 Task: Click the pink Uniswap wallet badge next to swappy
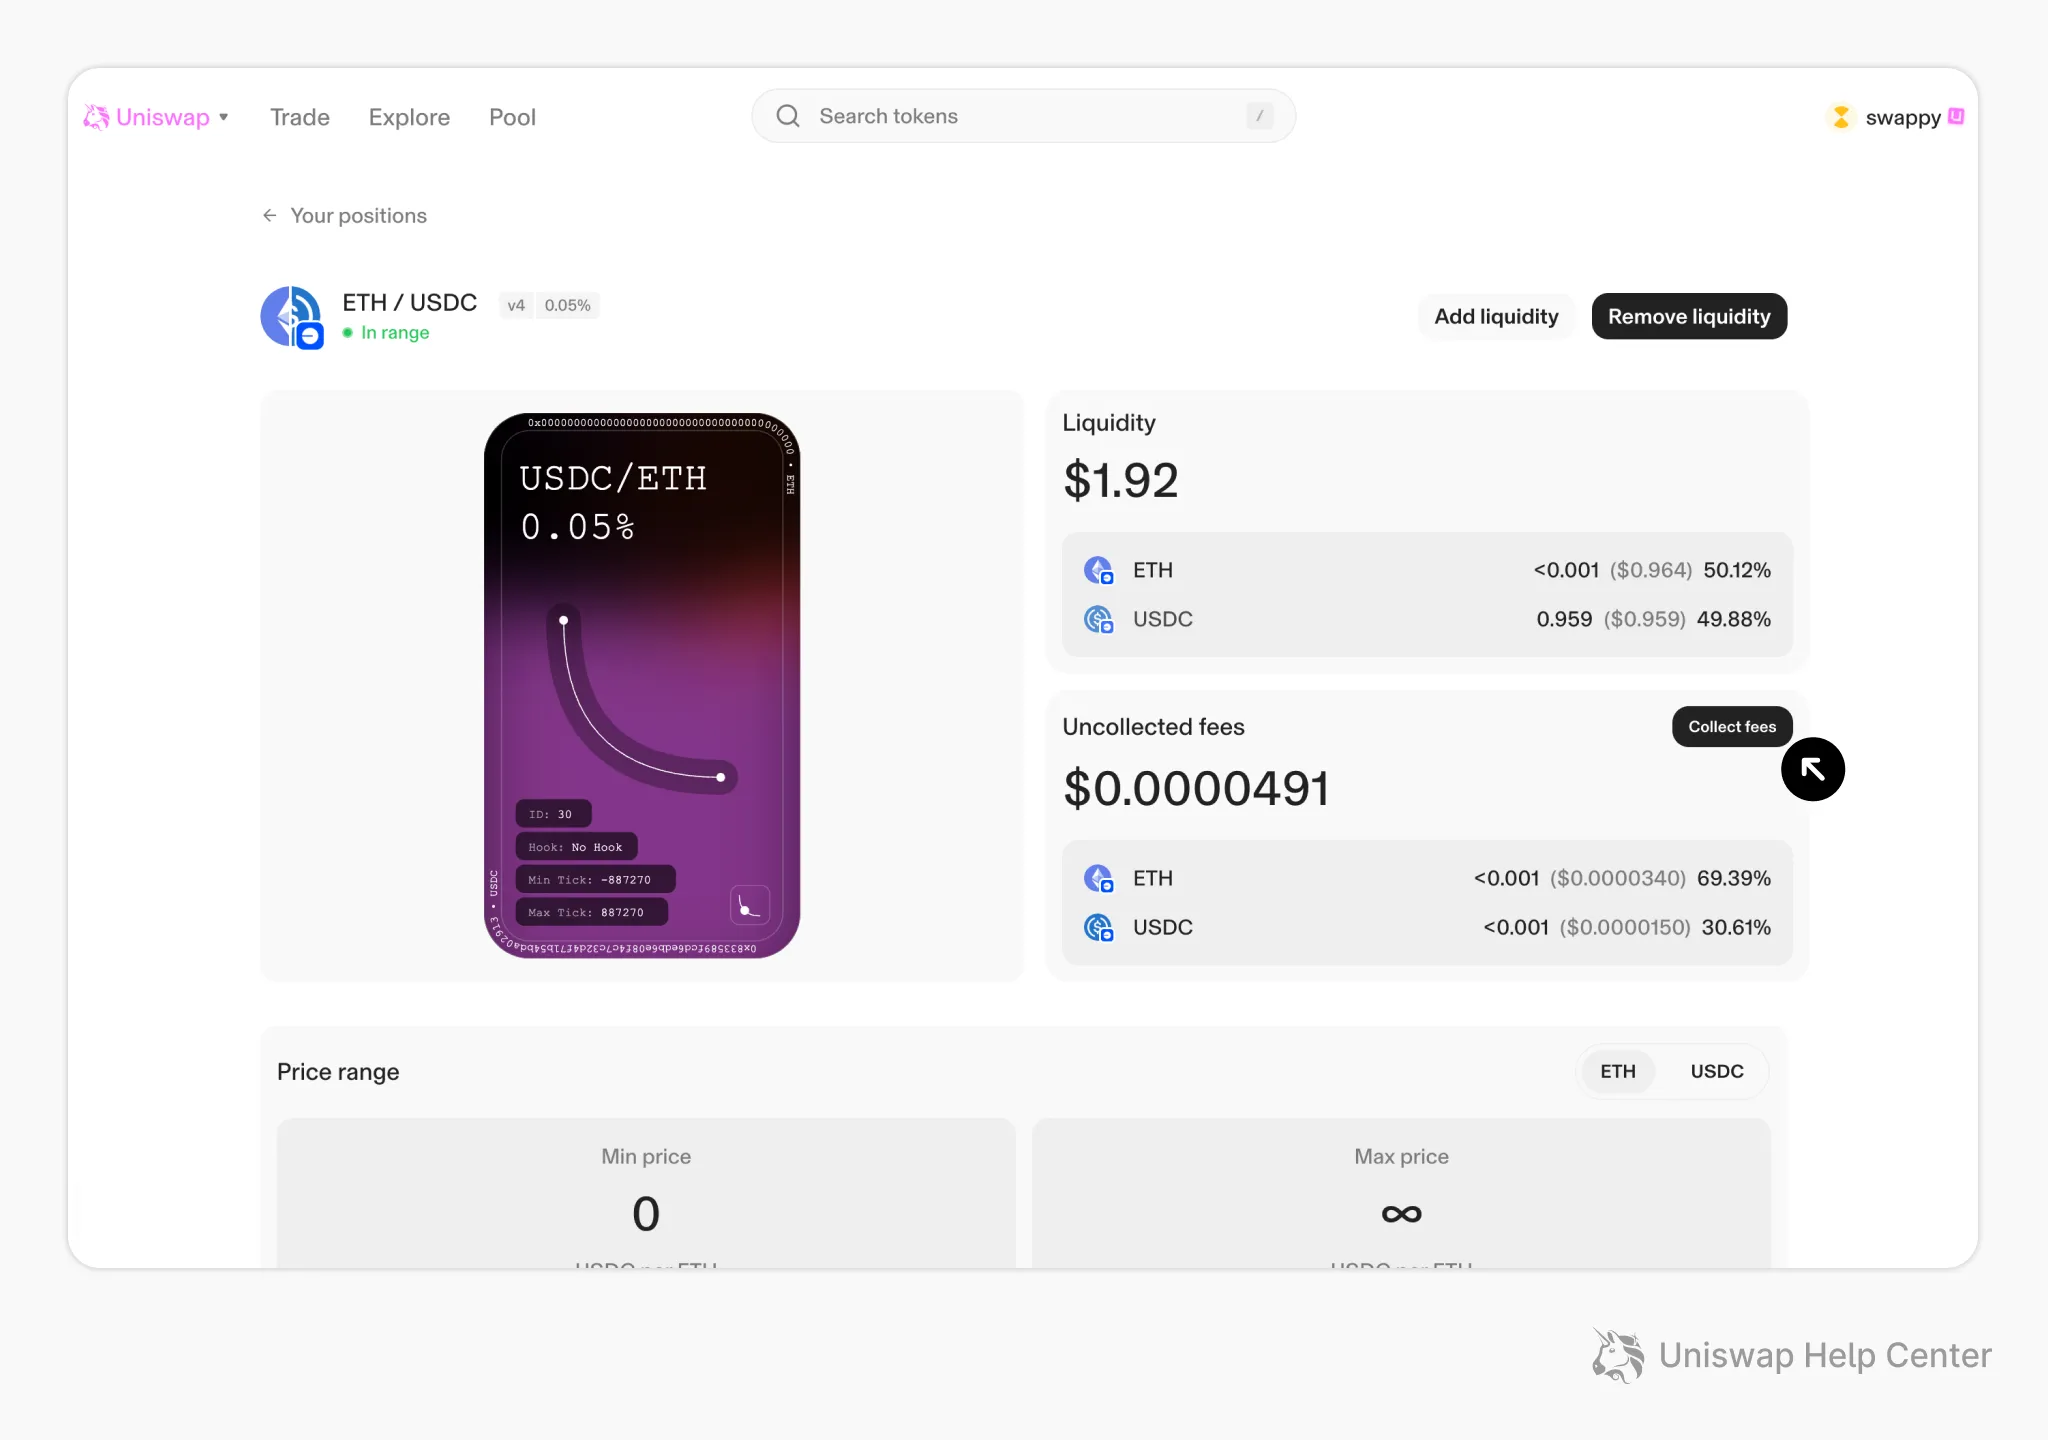click(x=1955, y=117)
